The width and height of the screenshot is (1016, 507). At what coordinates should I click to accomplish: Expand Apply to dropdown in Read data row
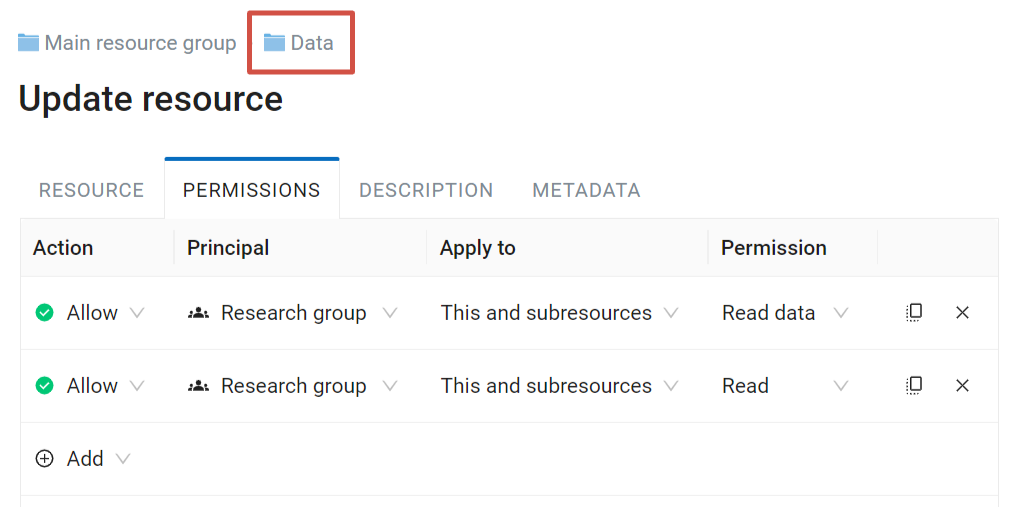560,313
